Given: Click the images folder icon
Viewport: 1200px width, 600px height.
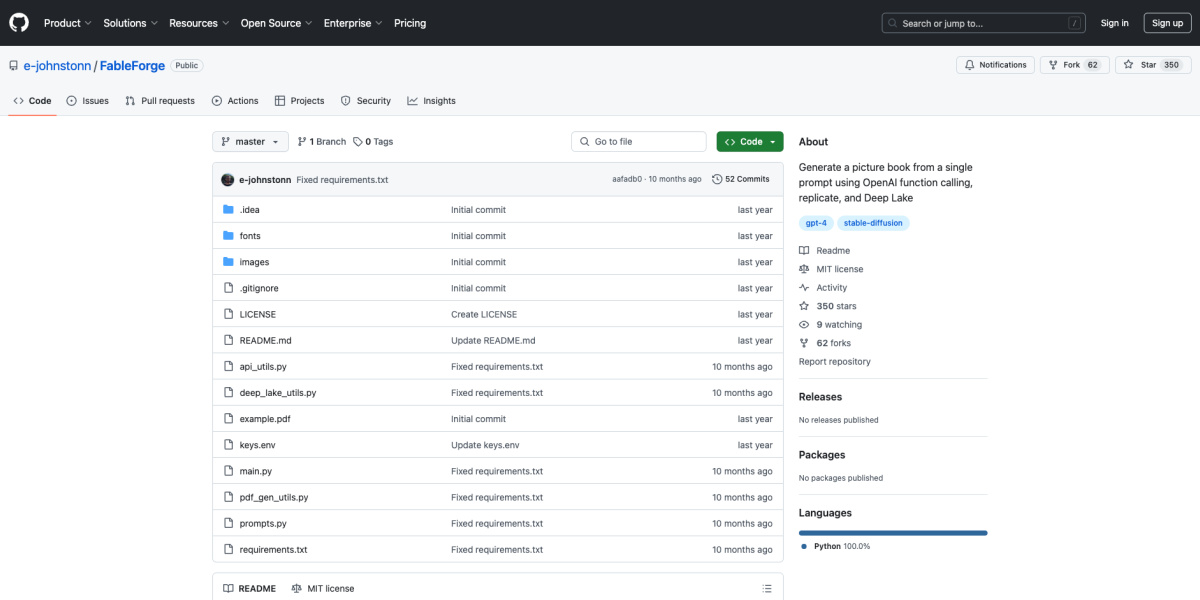Looking at the screenshot, I should click(x=229, y=262).
